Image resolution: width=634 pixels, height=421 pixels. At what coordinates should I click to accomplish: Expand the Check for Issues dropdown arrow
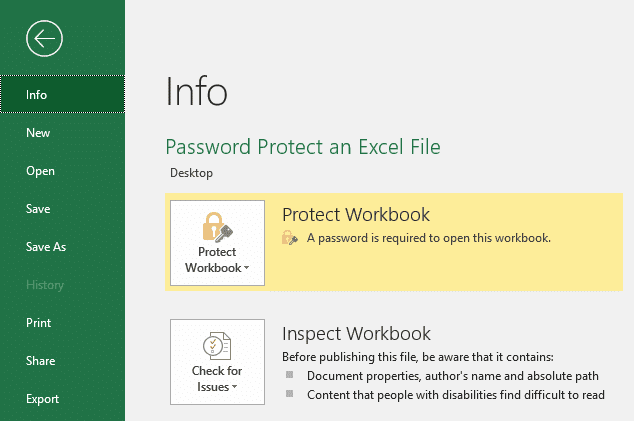coord(235,387)
